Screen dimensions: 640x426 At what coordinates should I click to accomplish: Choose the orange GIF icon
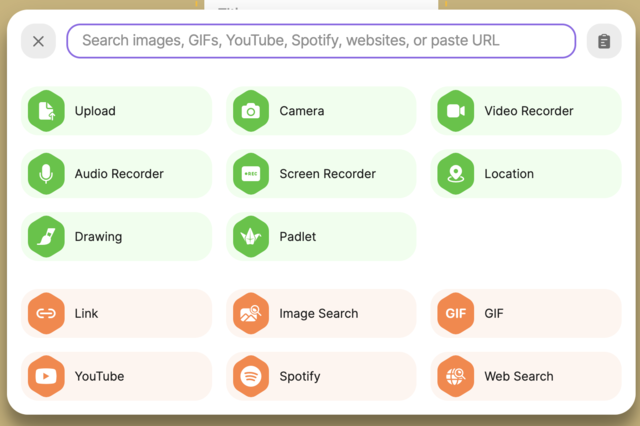click(456, 313)
